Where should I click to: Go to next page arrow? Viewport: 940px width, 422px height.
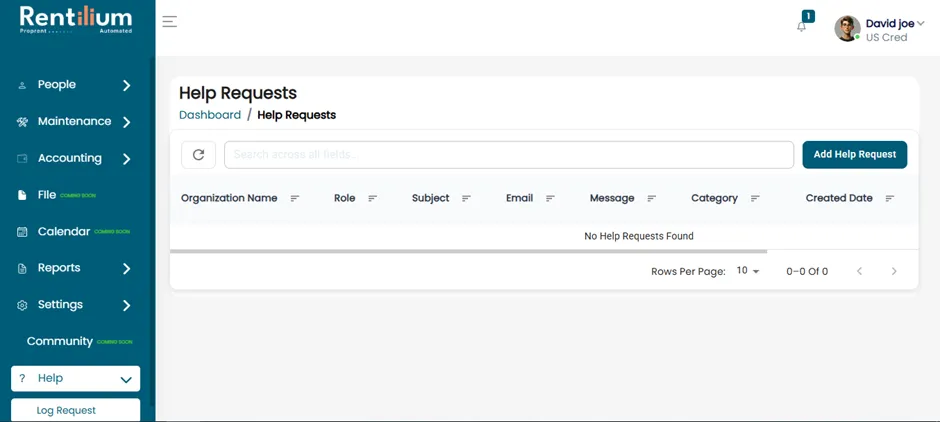[894, 271]
